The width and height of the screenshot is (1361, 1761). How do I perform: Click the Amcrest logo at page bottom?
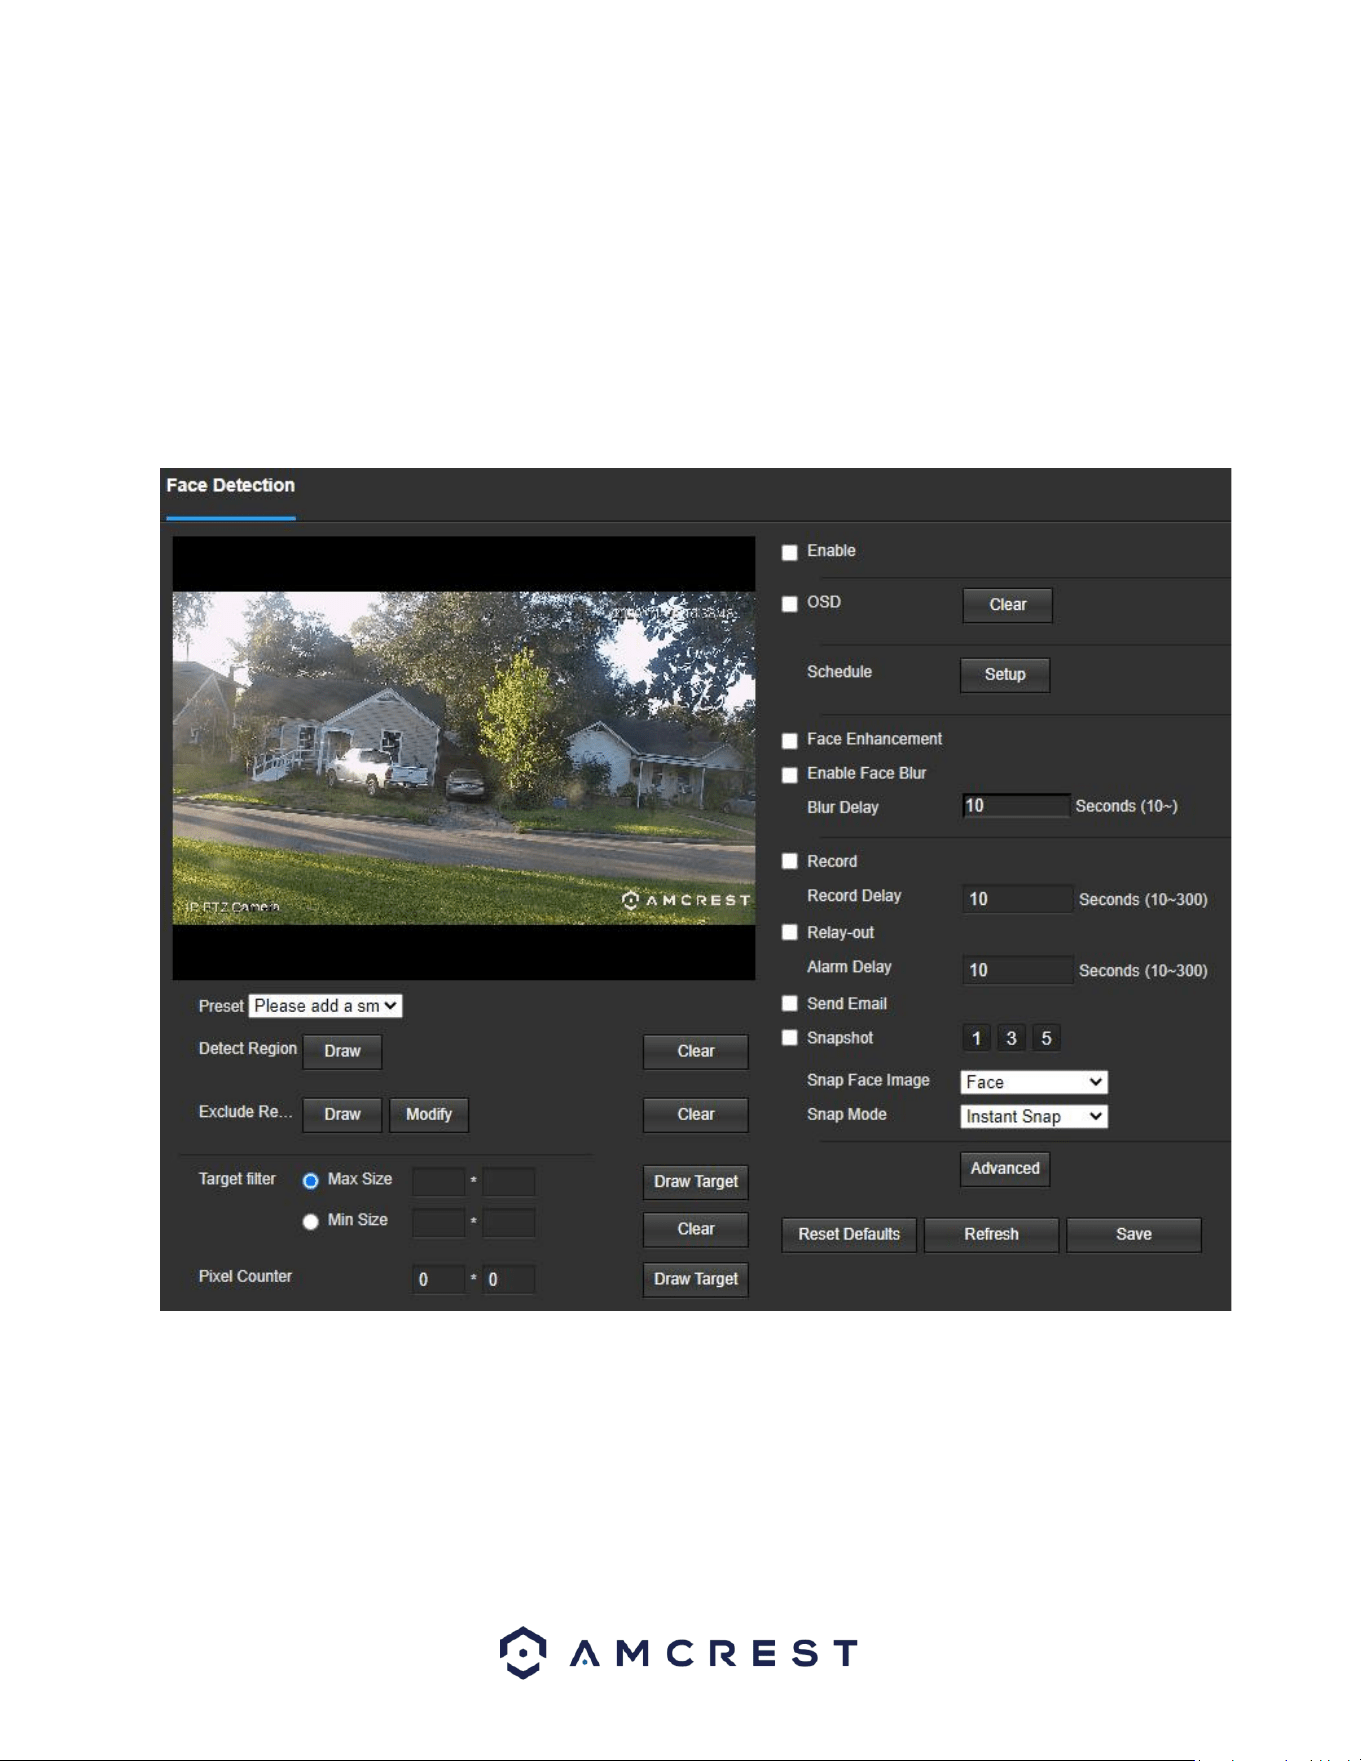coord(679,1652)
